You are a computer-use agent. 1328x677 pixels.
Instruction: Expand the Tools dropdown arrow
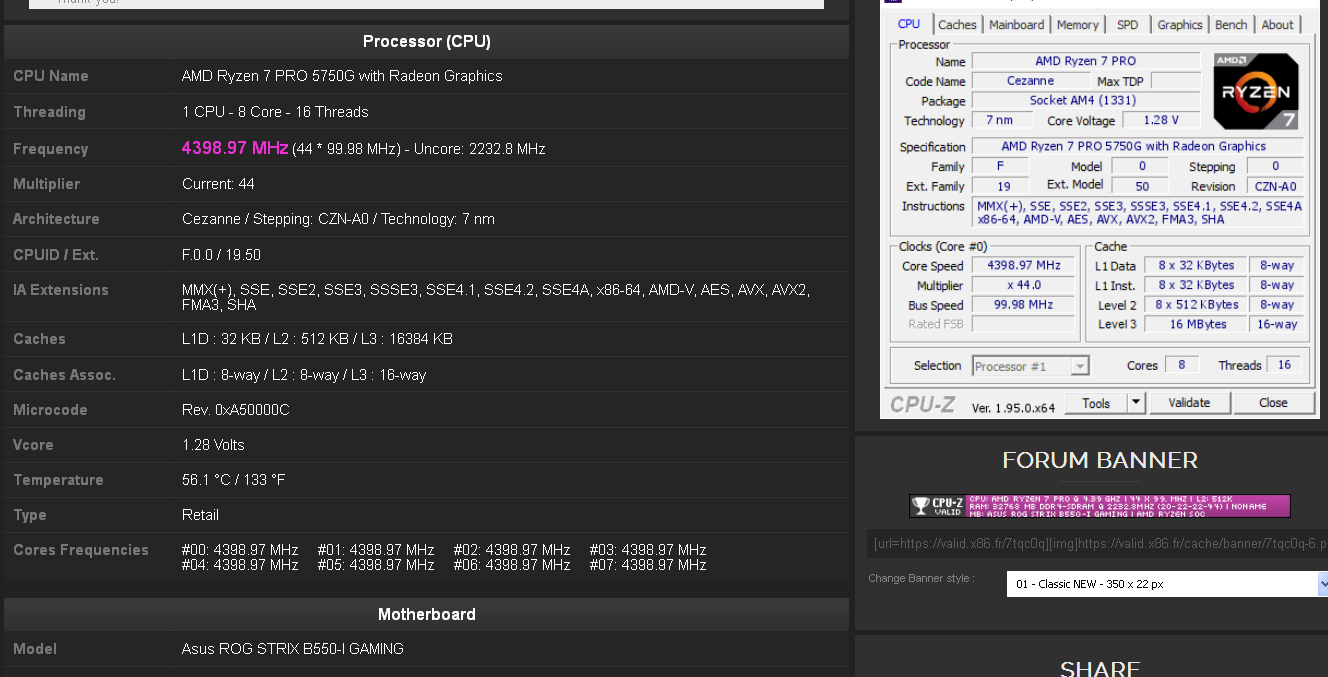1136,403
